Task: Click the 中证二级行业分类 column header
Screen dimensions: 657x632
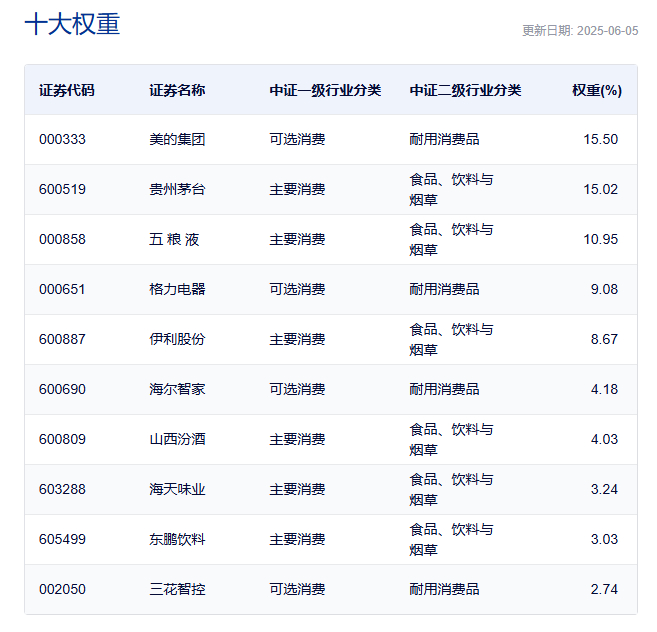Action: point(466,90)
